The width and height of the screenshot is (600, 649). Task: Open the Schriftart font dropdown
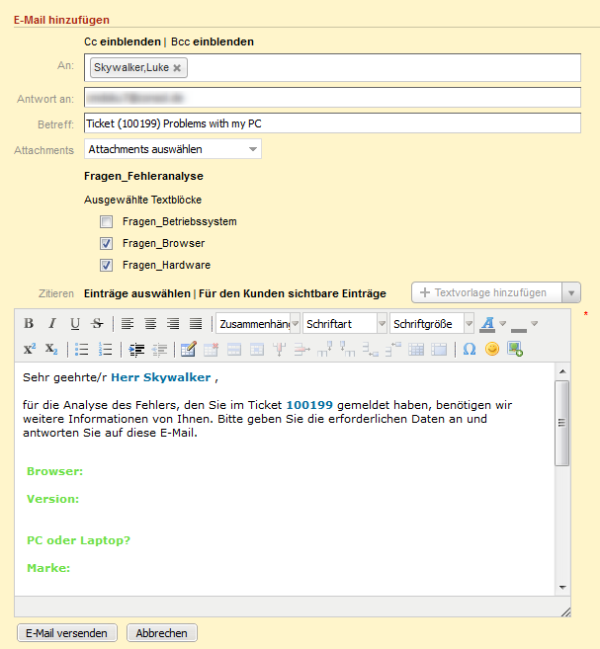(345, 324)
